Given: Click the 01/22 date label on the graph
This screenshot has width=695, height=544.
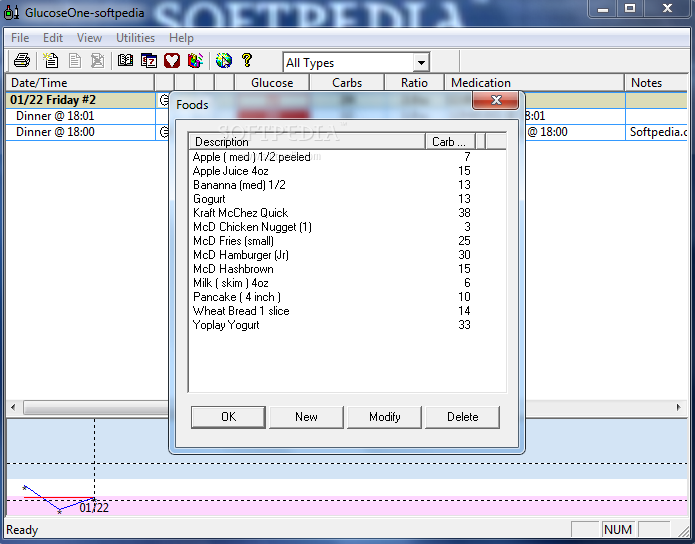Looking at the screenshot, I should click(x=94, y=508).
